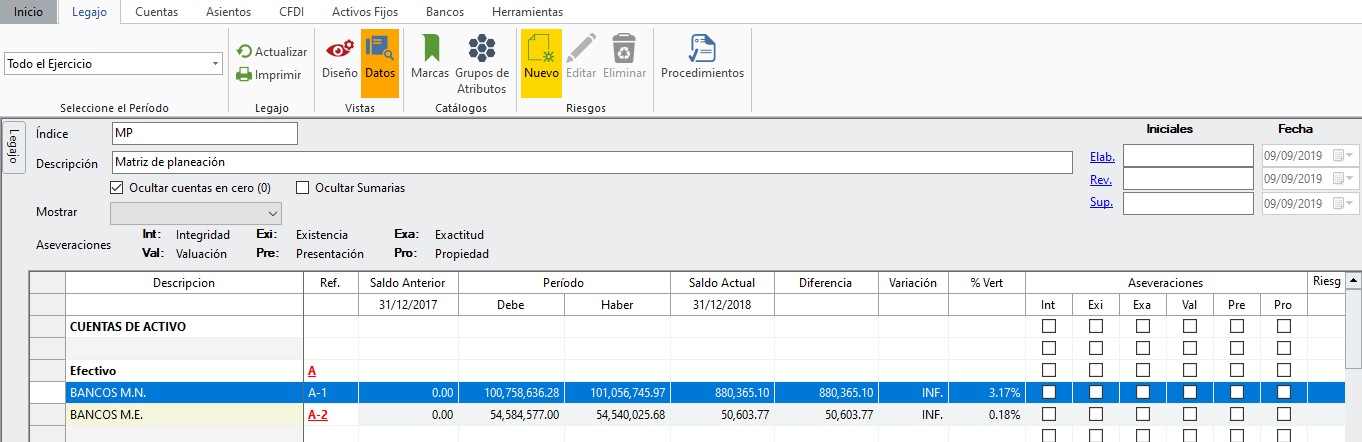Viewport: 1362px width, 442px height.
Task: Switch to the Activos Fijos tab
Action: (x=364, y=12)
